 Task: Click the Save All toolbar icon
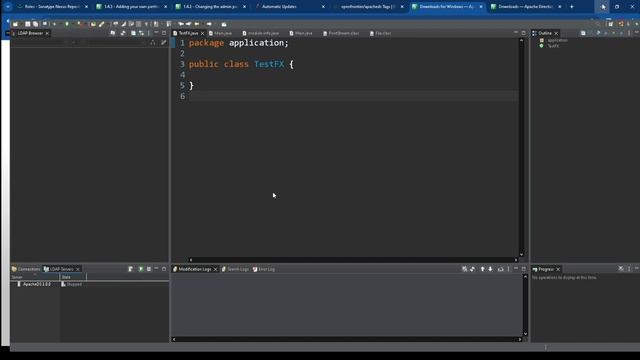(x=35, y=24)
